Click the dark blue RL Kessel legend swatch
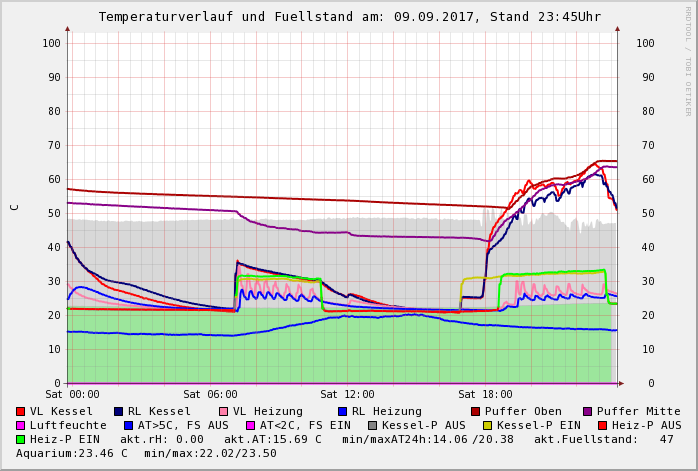 click(118, 411)
